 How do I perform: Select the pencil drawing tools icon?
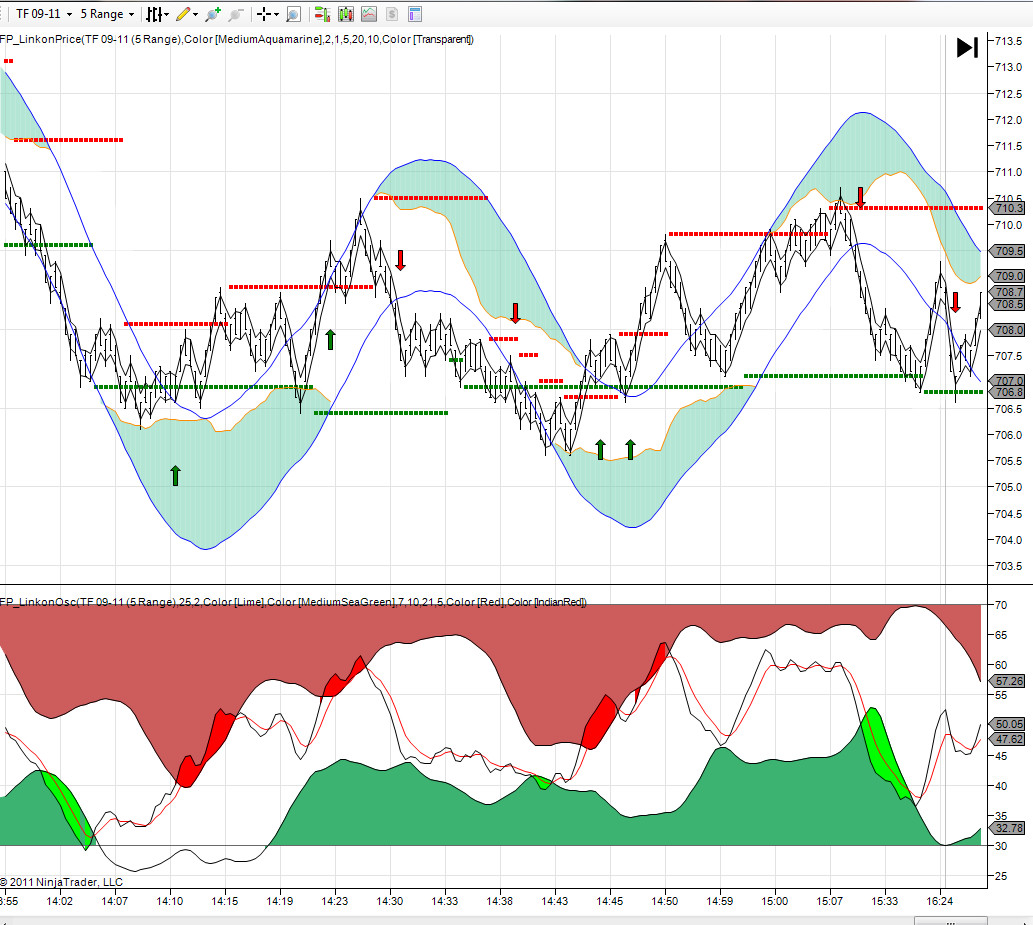click(183, 14)
